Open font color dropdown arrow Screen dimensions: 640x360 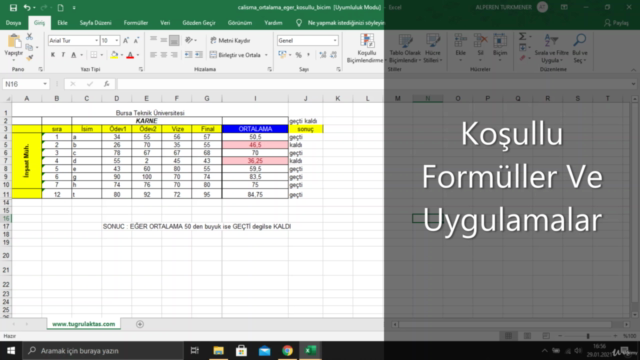pos(138,55)
